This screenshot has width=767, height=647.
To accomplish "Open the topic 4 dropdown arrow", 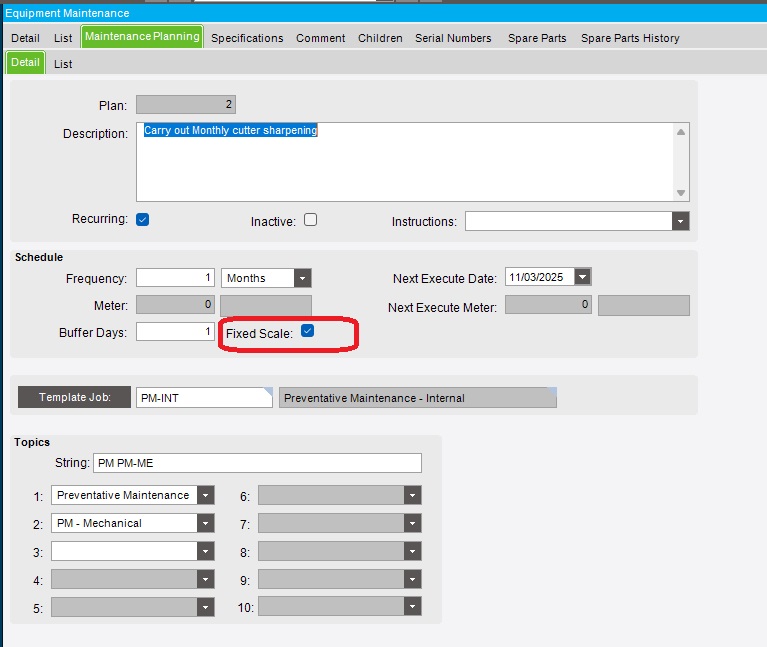I will 206,580.
